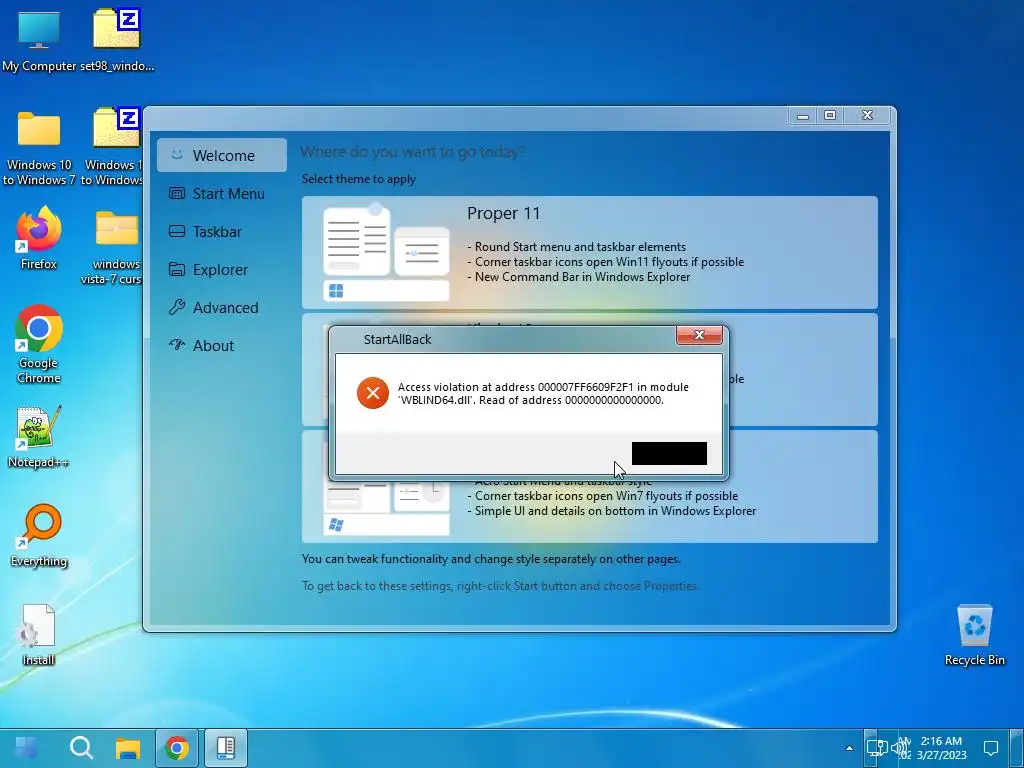The height and width of the screenshot is (768, 1024).
Task: Click the Start Menu sidebar icon
Action: point(176,193)
